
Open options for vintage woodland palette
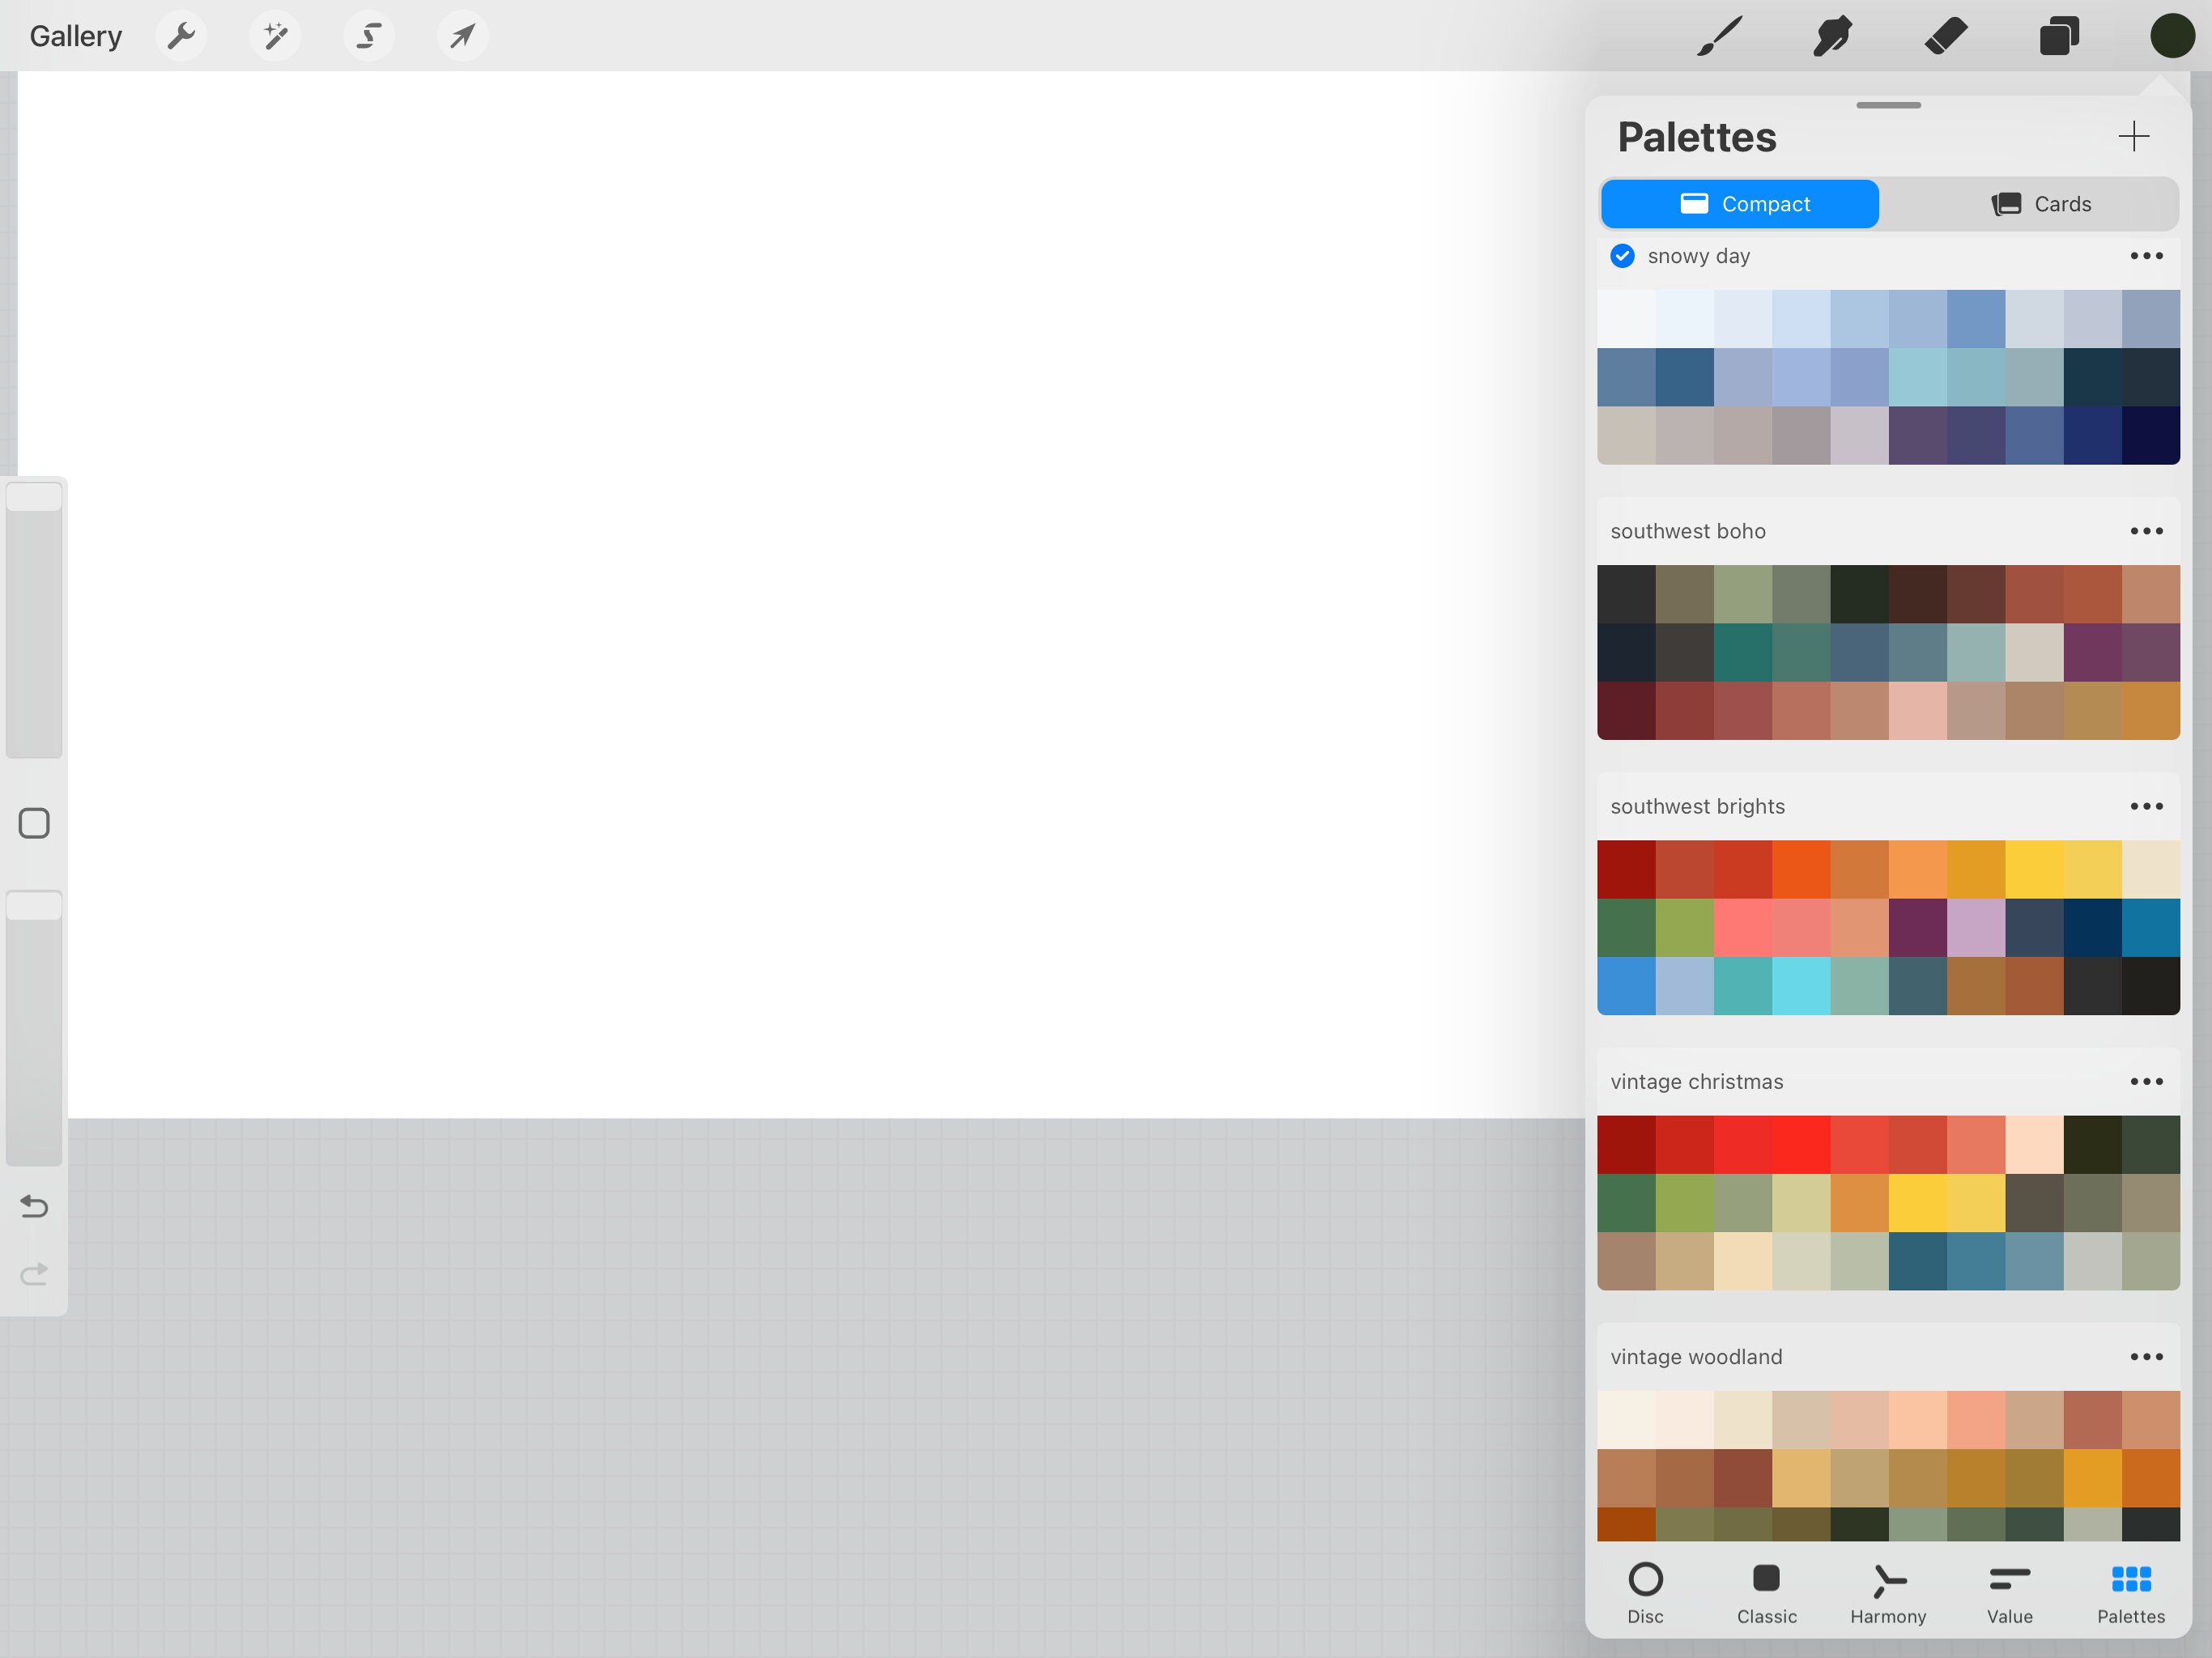[2146, 1356]
